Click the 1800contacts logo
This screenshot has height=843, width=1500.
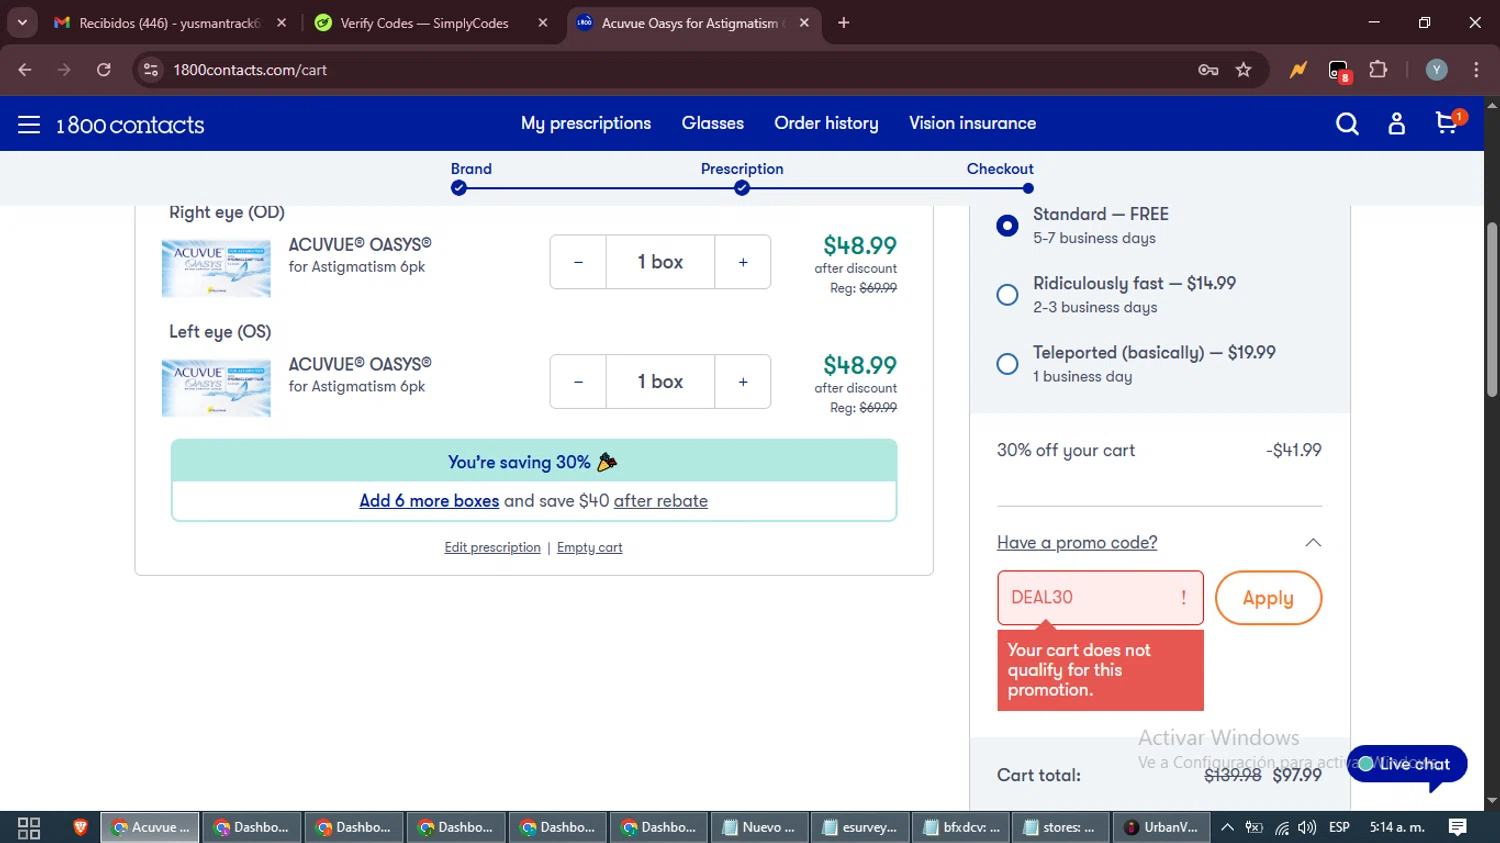(x=130, y=125)
